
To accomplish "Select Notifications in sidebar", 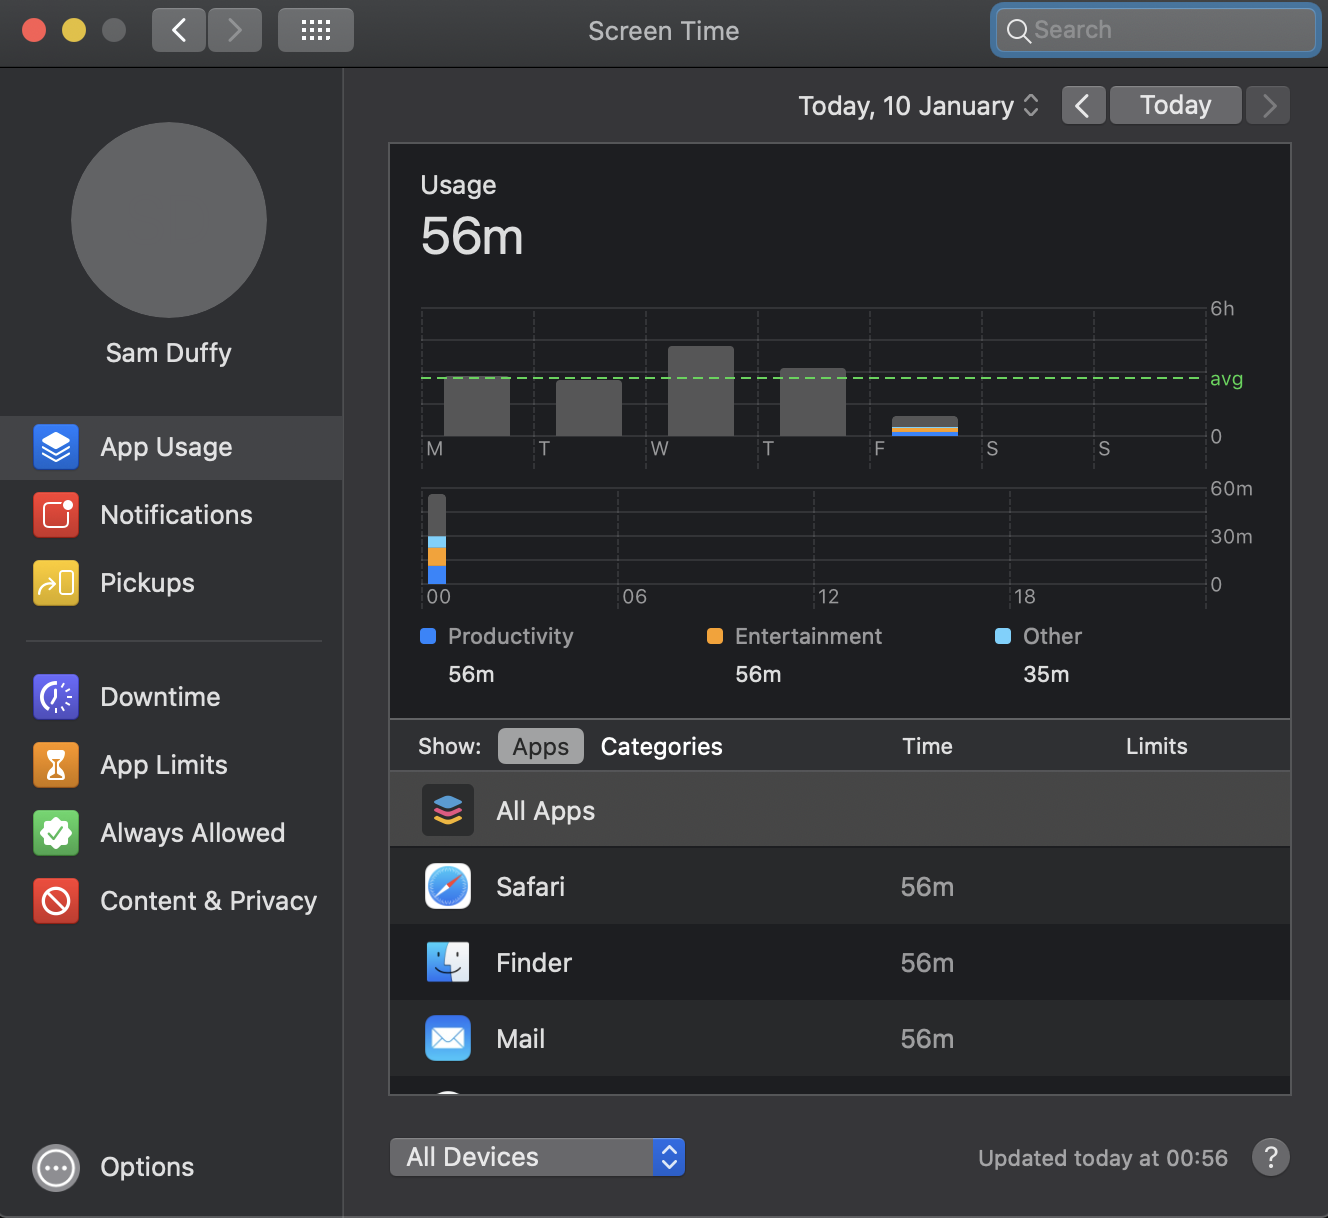I will (x=171, y=515).
